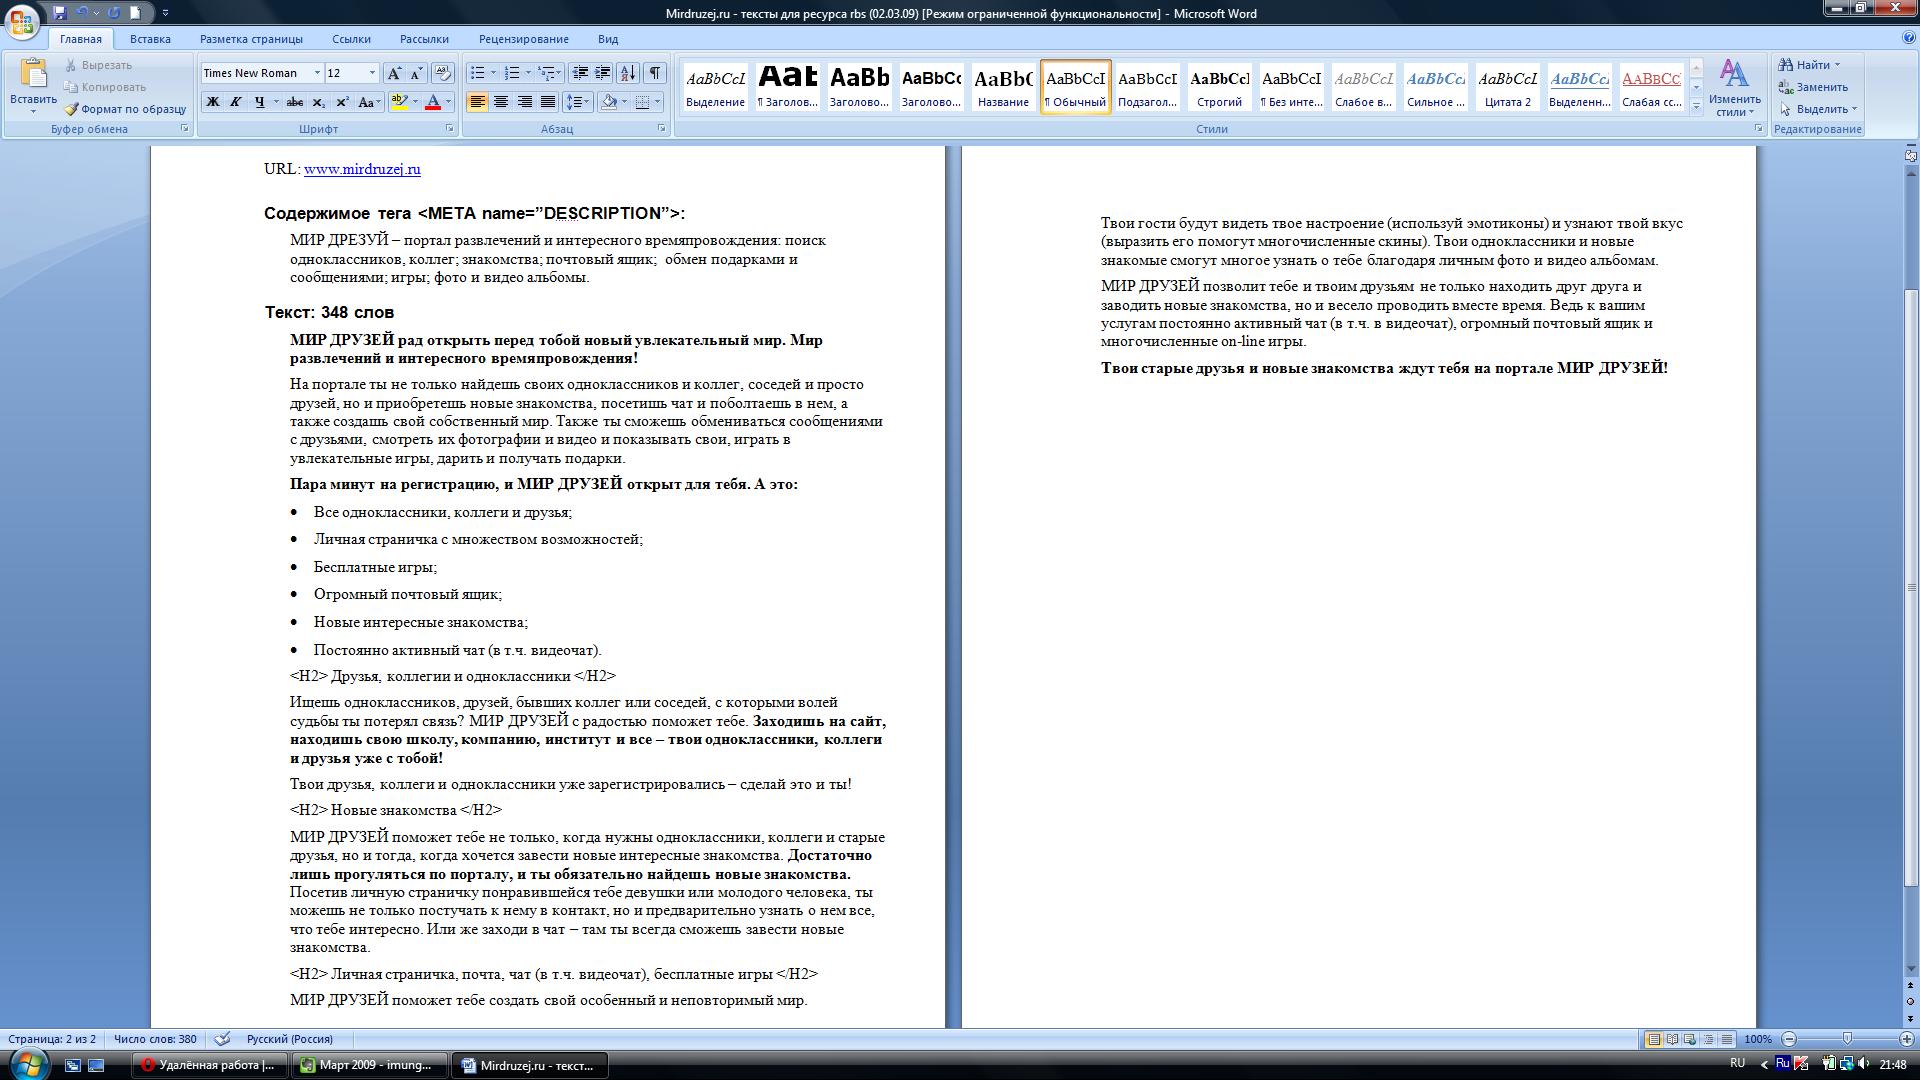Toggle italic formatting (К)
Screen dimensions: 1920x1080
pos(236,102)
